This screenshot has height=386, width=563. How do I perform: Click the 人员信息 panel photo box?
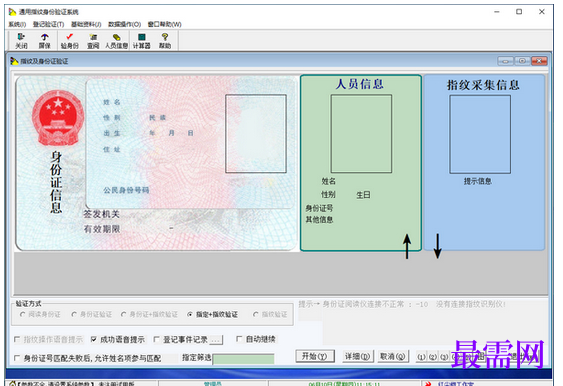tap(361, 134)
